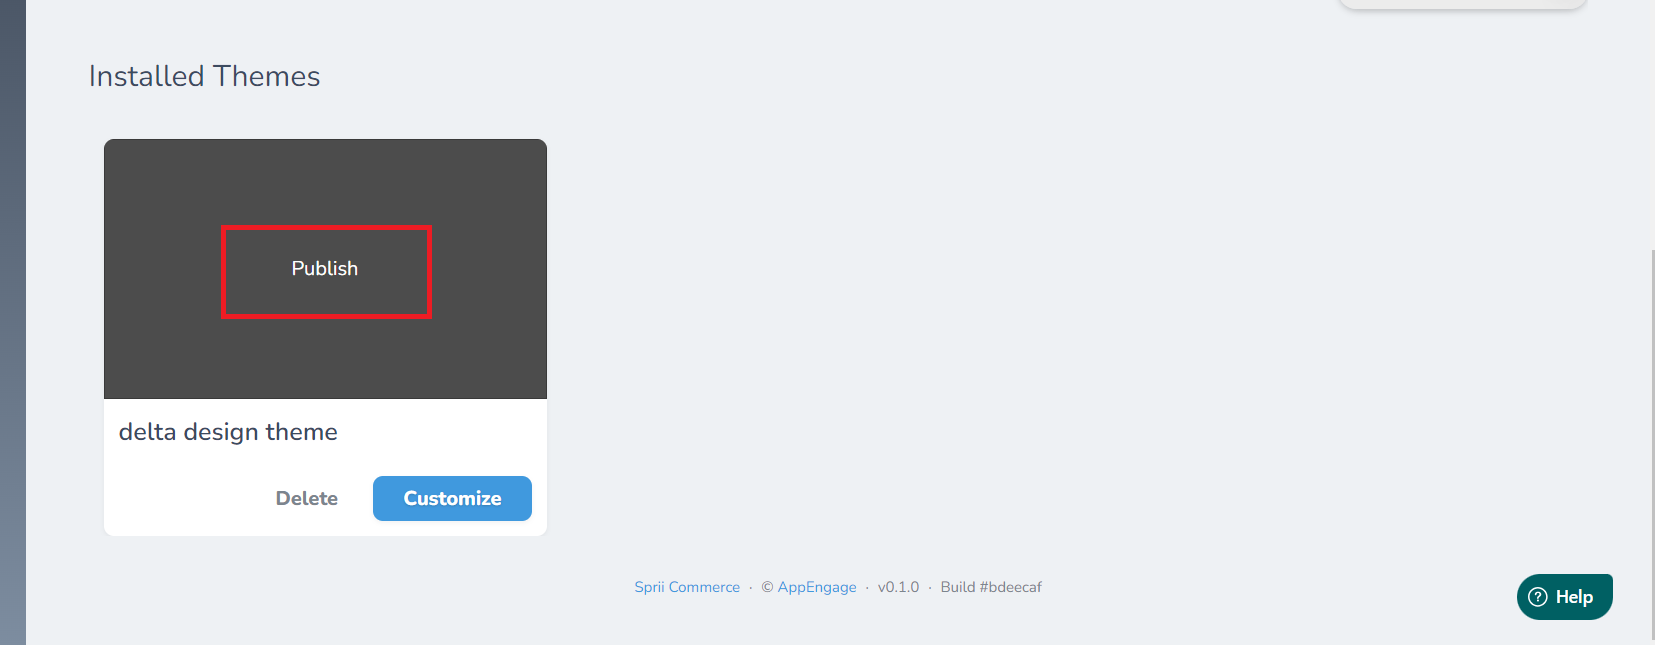Click the collapsed left sidebar strip
Viewport: 1655px width, 645px height.
(13, 322)
